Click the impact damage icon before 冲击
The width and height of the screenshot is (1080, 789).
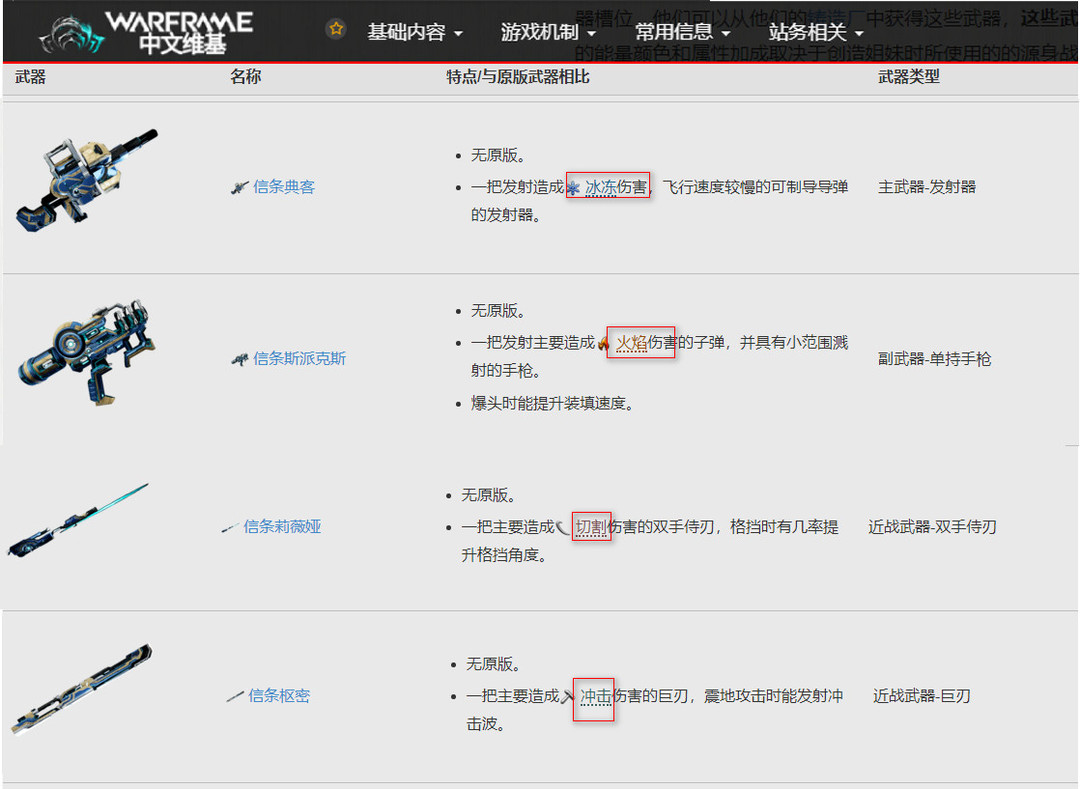568,696
